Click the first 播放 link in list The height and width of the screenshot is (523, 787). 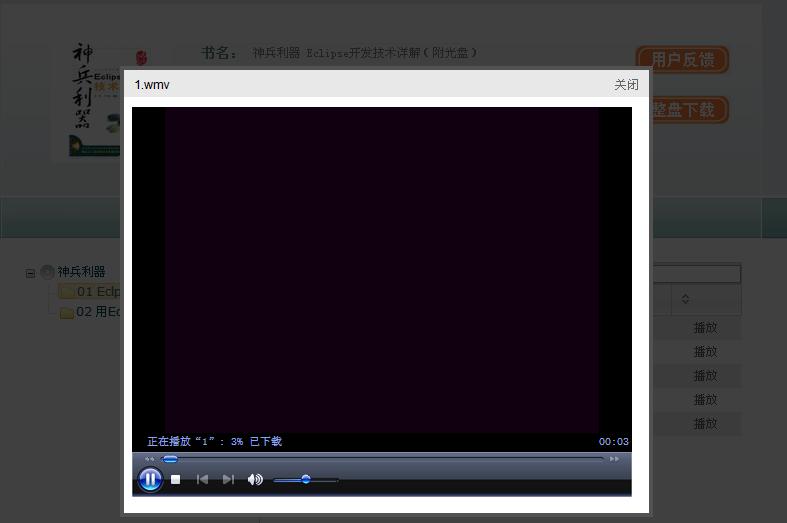point(705,328)
